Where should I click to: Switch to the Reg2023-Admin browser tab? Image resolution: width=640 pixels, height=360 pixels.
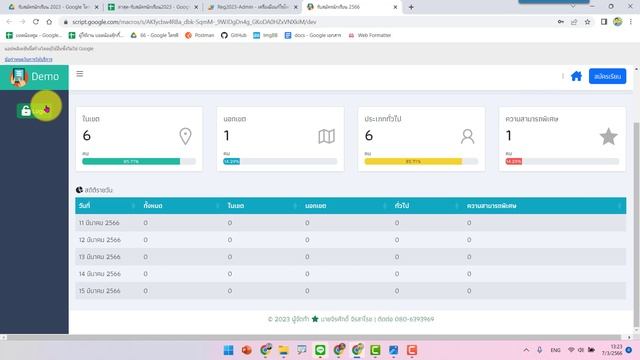point(252,7)
